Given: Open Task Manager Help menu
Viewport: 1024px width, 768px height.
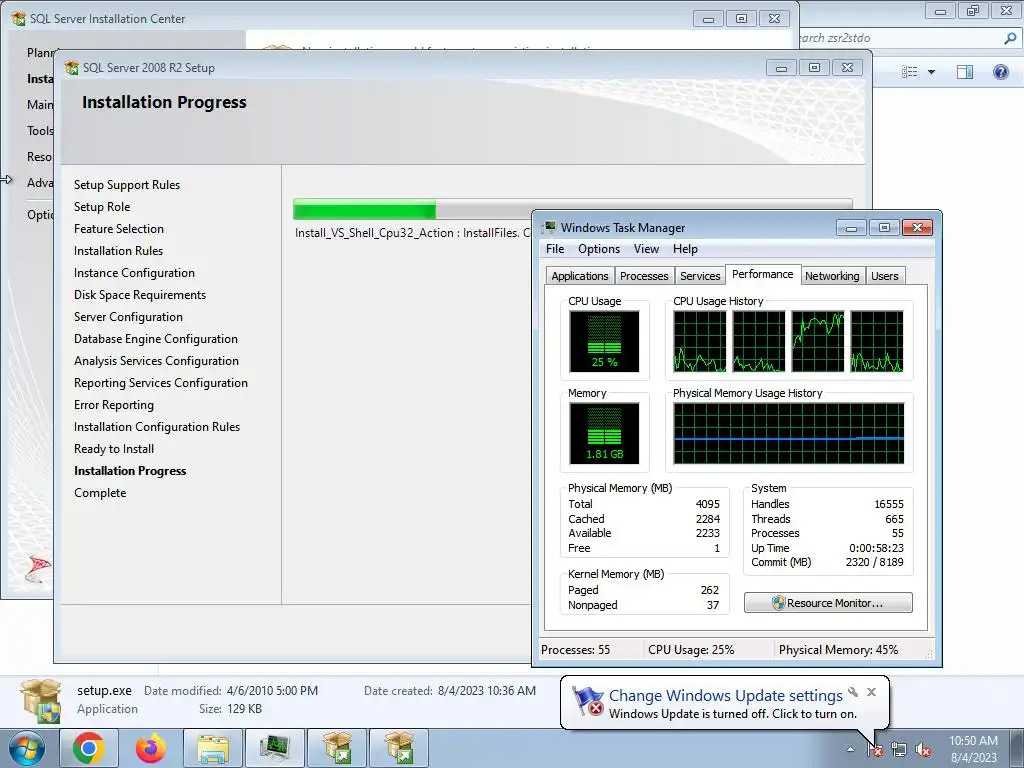Looking at the screenshot, I should click(x=685, y=249).
